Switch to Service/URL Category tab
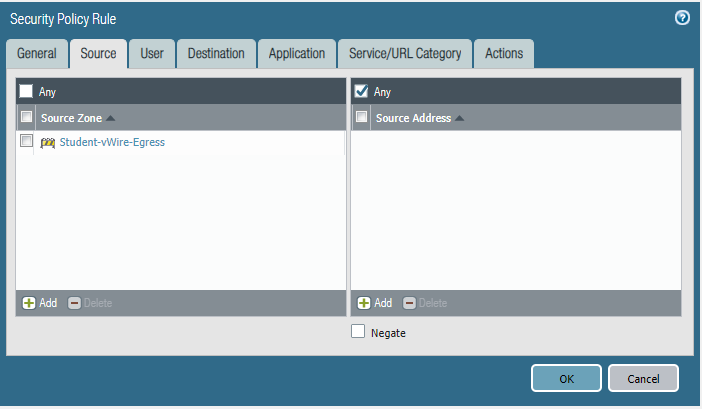Image resolution: width=702 pixels, height=409 pixels. (x=405, y=54)
